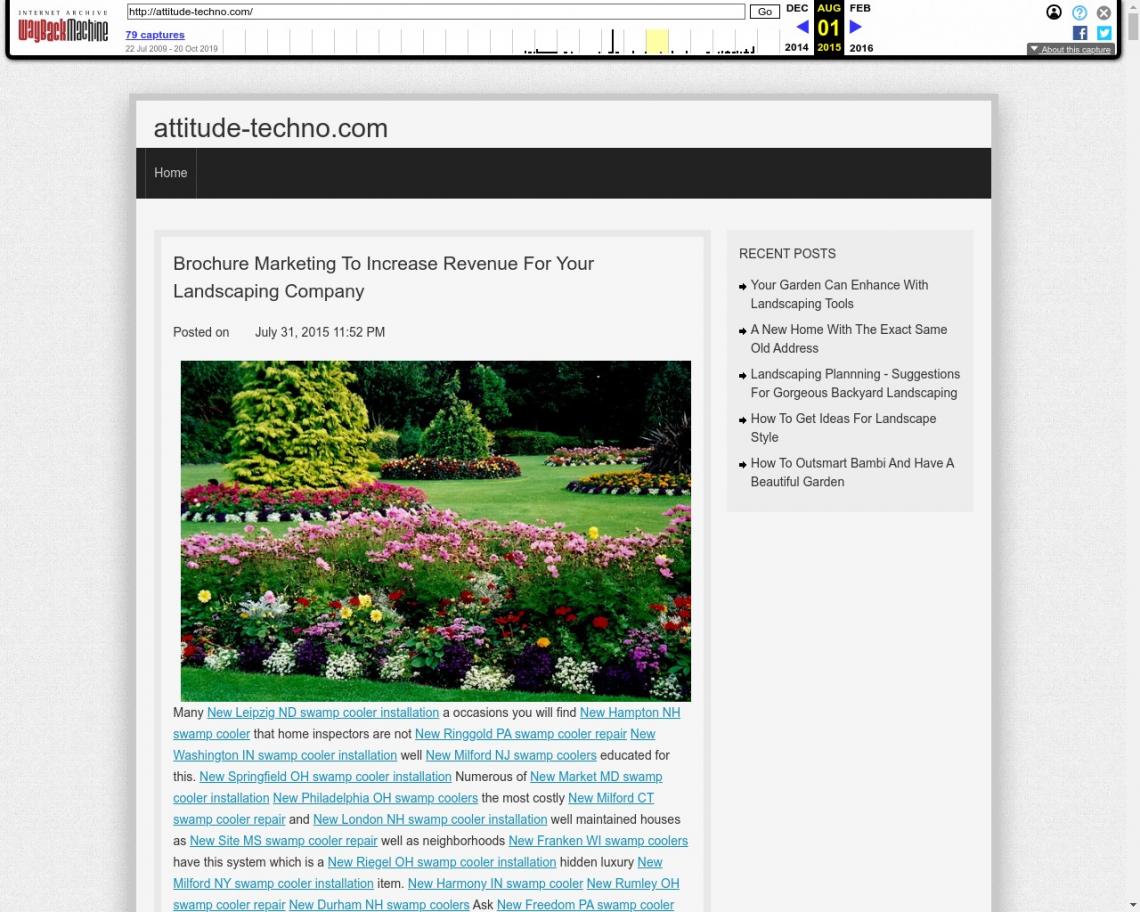Viewport: 1140px width, 912px height.
Task: Follow 'New Franken WI swamp coolers' link
Action: coord(598,841)
